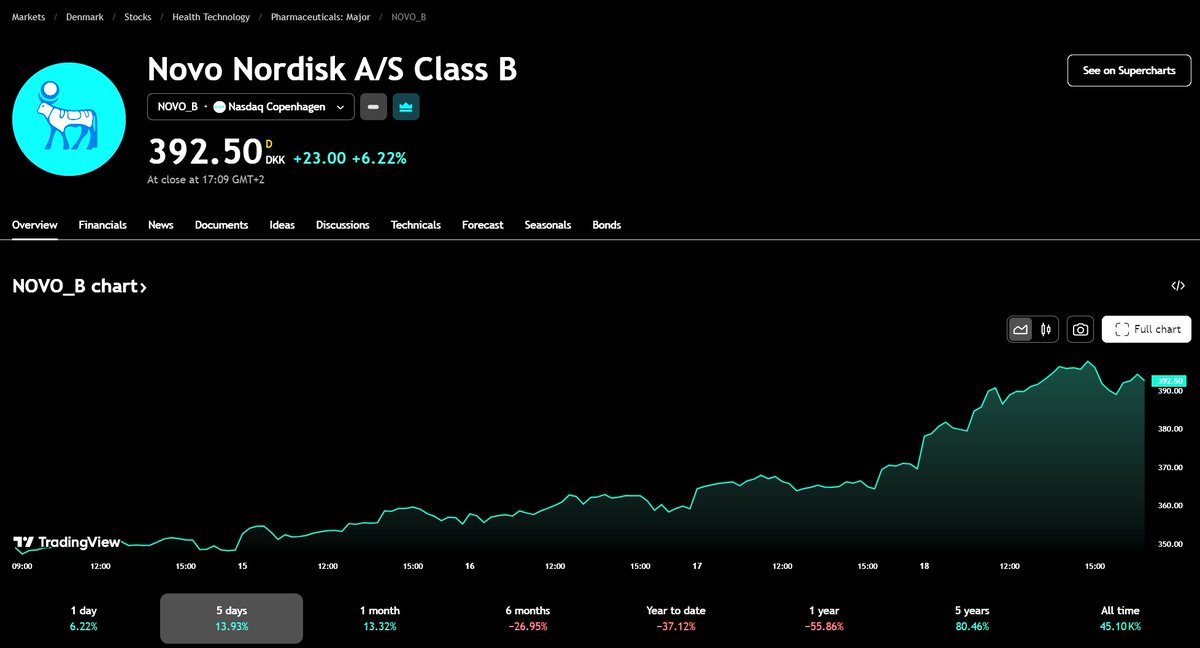Select the 5 years range
This screenshot has width=1200, height=648.
tap(972, 618)
